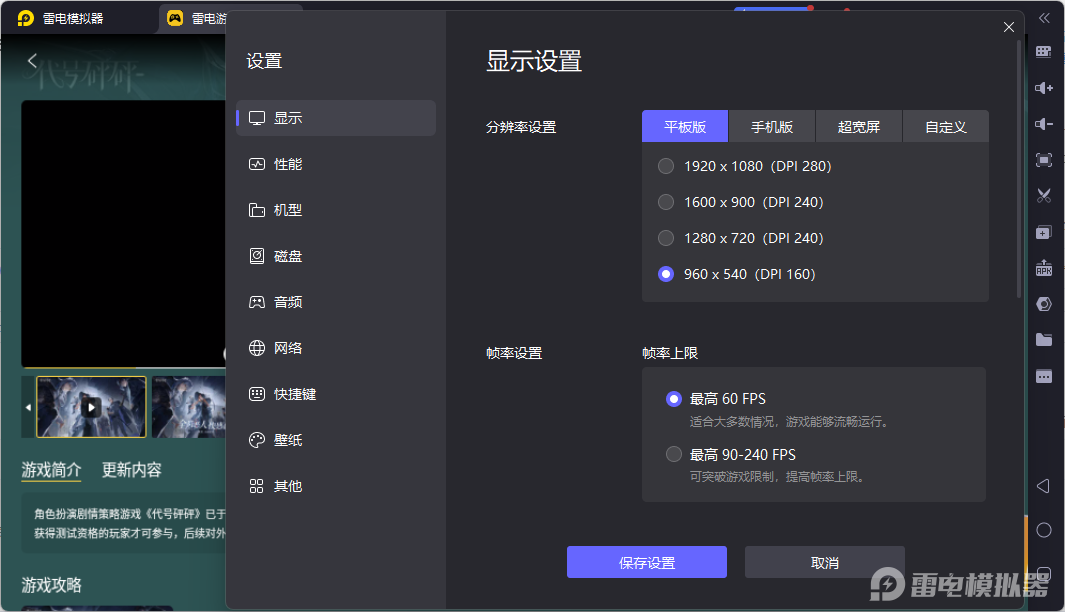Click the thumbnail strip left arrow
1065x612 pixels.
coord(28,408)
